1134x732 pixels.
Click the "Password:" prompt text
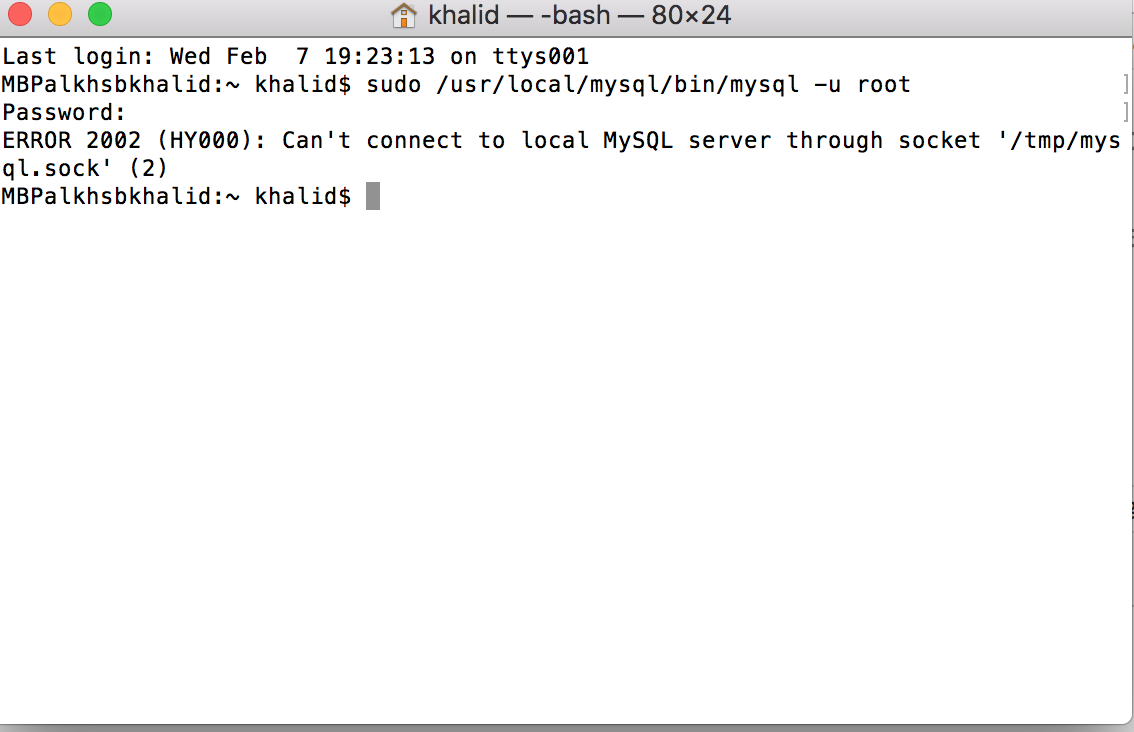pos(64,112)
